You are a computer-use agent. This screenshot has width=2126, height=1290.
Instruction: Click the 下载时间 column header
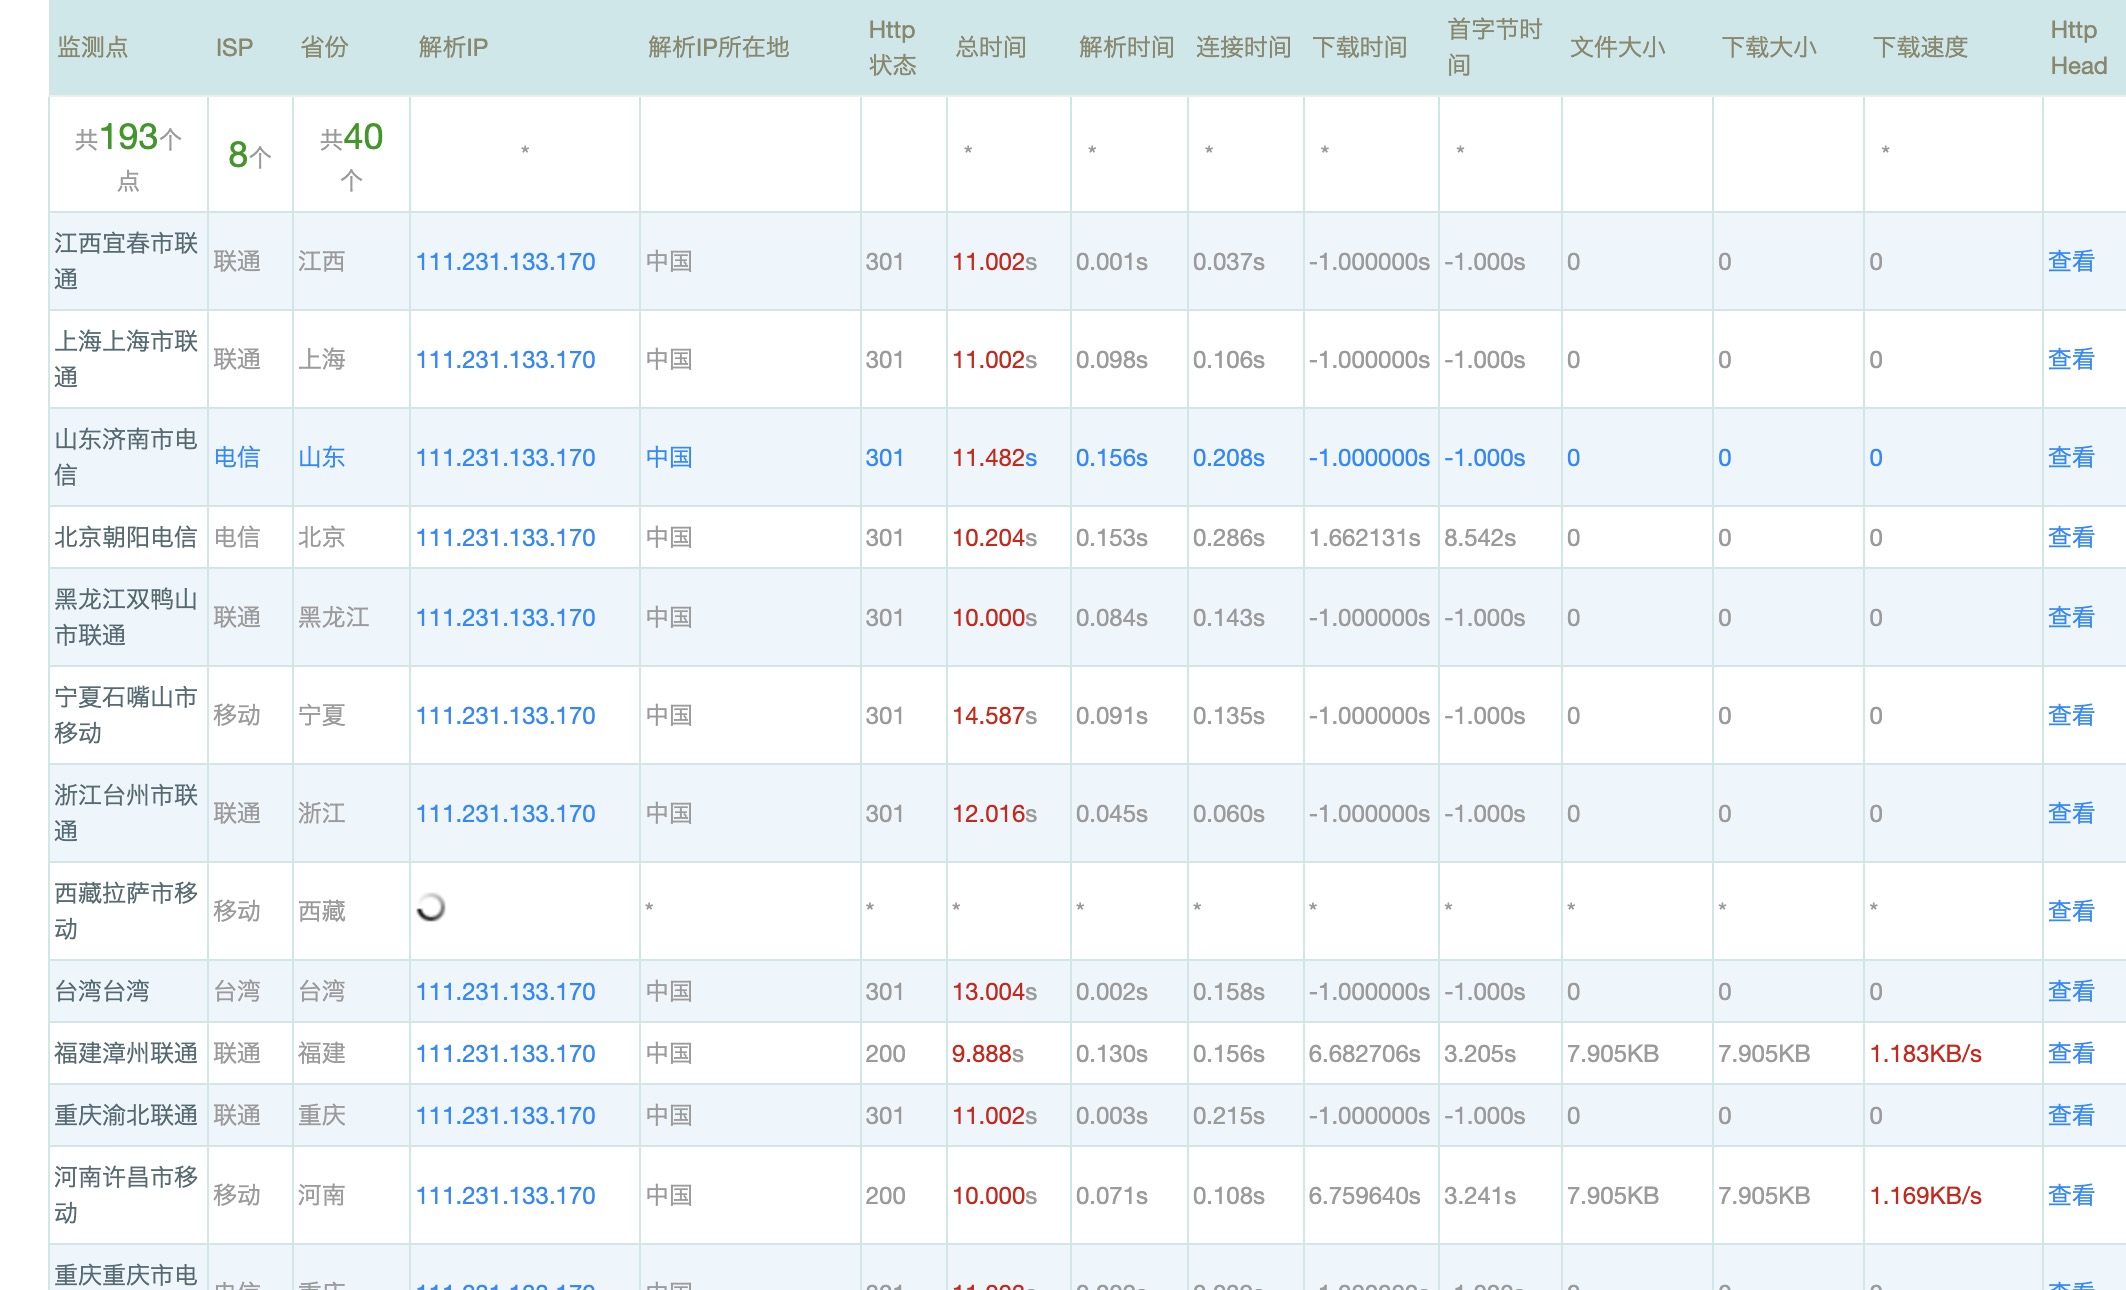click(x=1359, y=47)
